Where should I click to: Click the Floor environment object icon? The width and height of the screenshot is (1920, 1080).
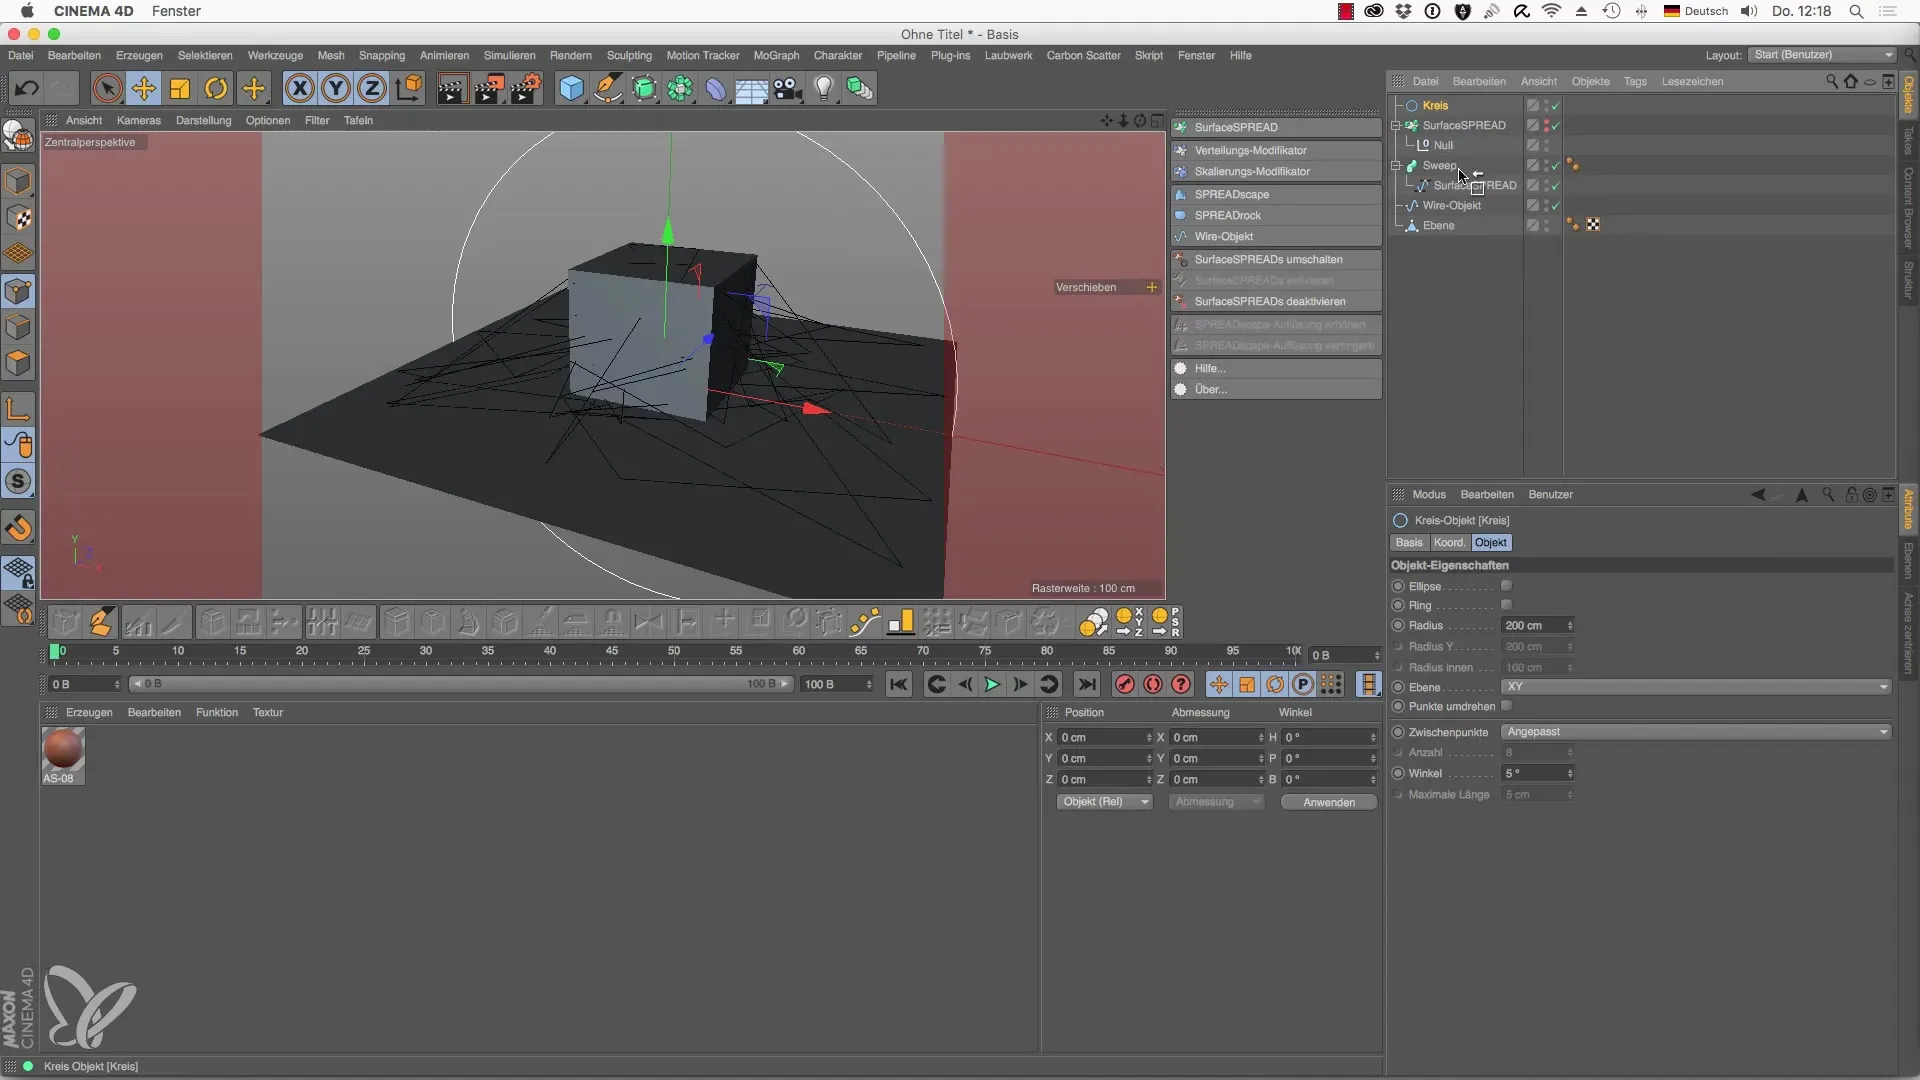[751, 89]
